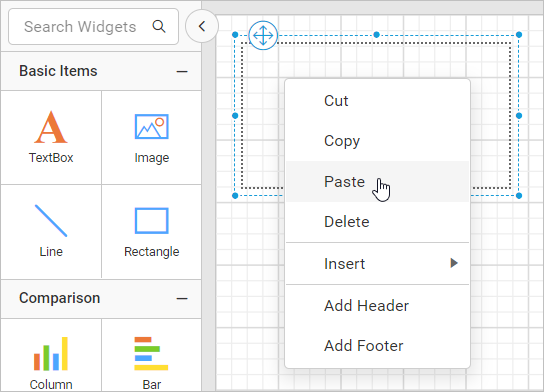Select the TextBox widget icon
The height and width of the screenshot is (392, 544).
(x=51, y=127)
